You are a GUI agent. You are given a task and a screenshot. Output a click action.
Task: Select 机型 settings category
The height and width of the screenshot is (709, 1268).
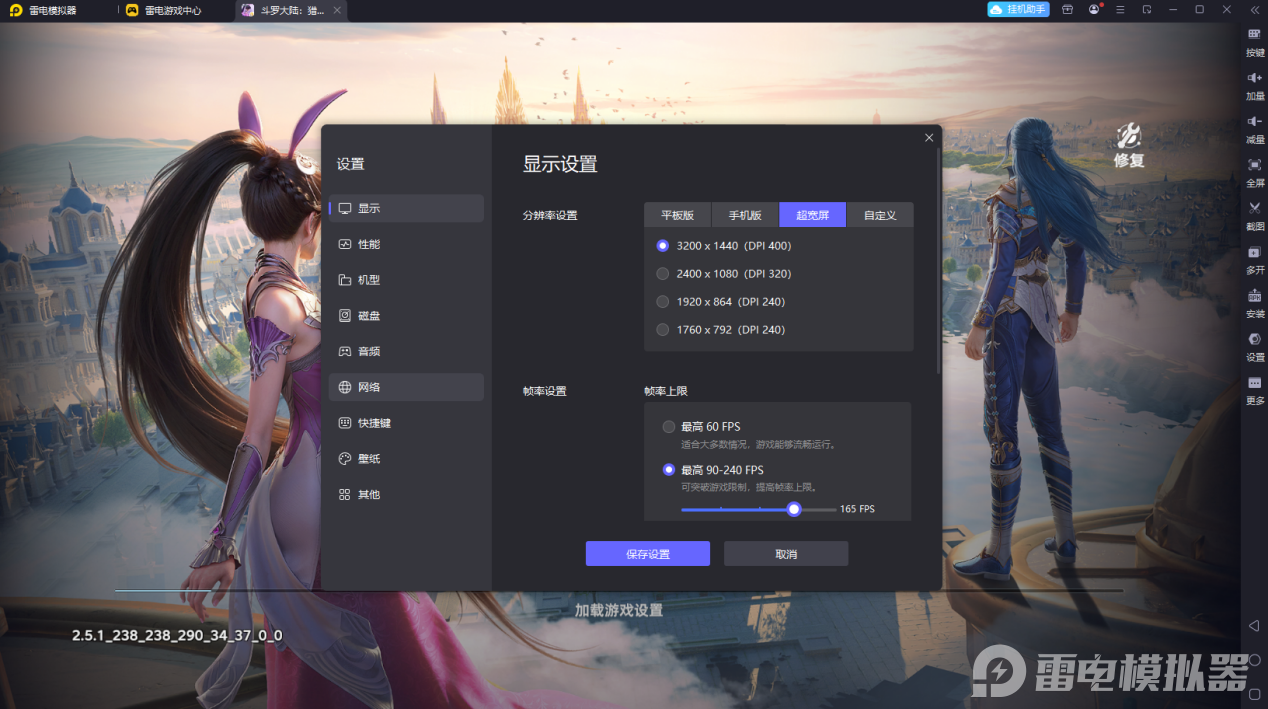coord(406,280)
